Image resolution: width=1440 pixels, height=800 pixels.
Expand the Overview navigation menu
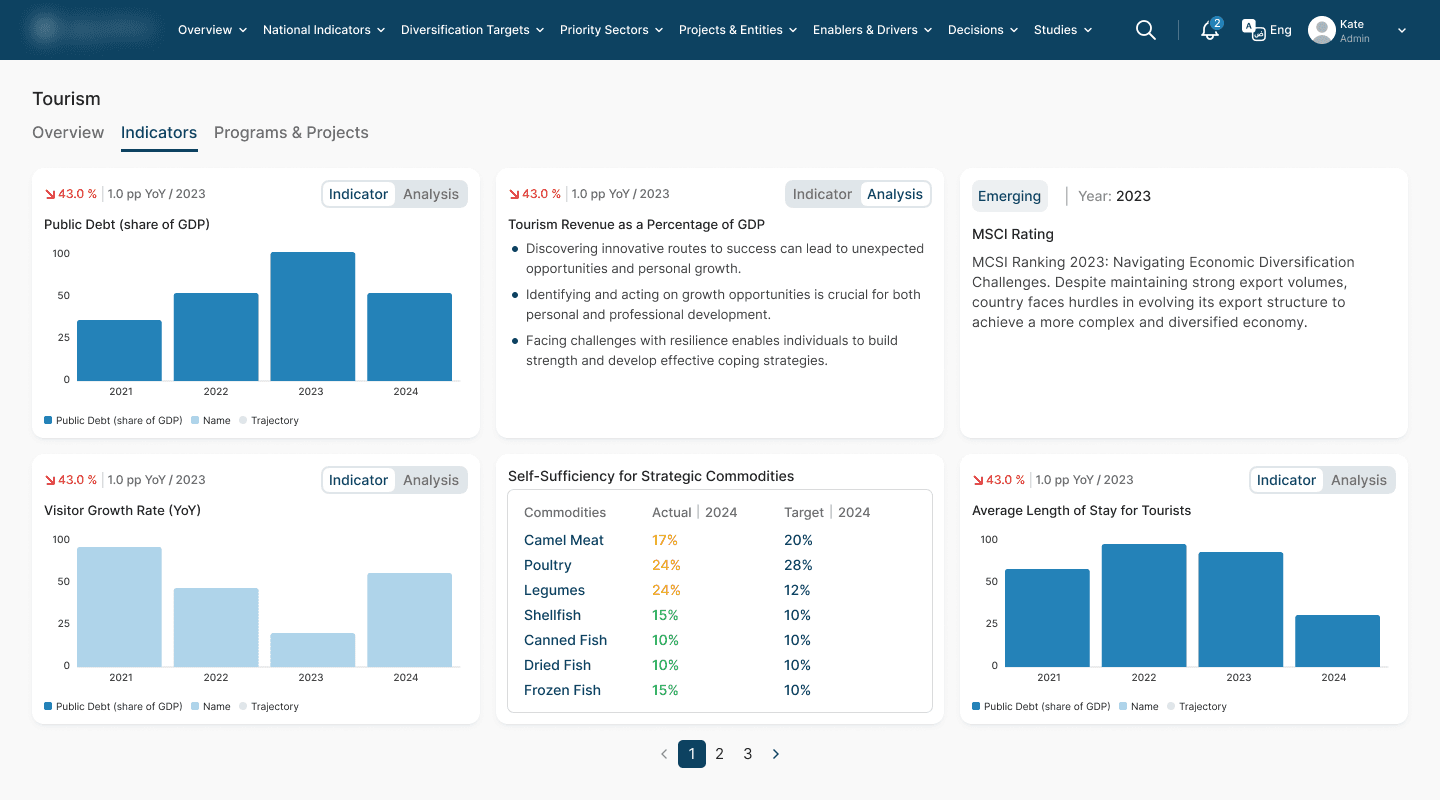(x=212, y=30)
